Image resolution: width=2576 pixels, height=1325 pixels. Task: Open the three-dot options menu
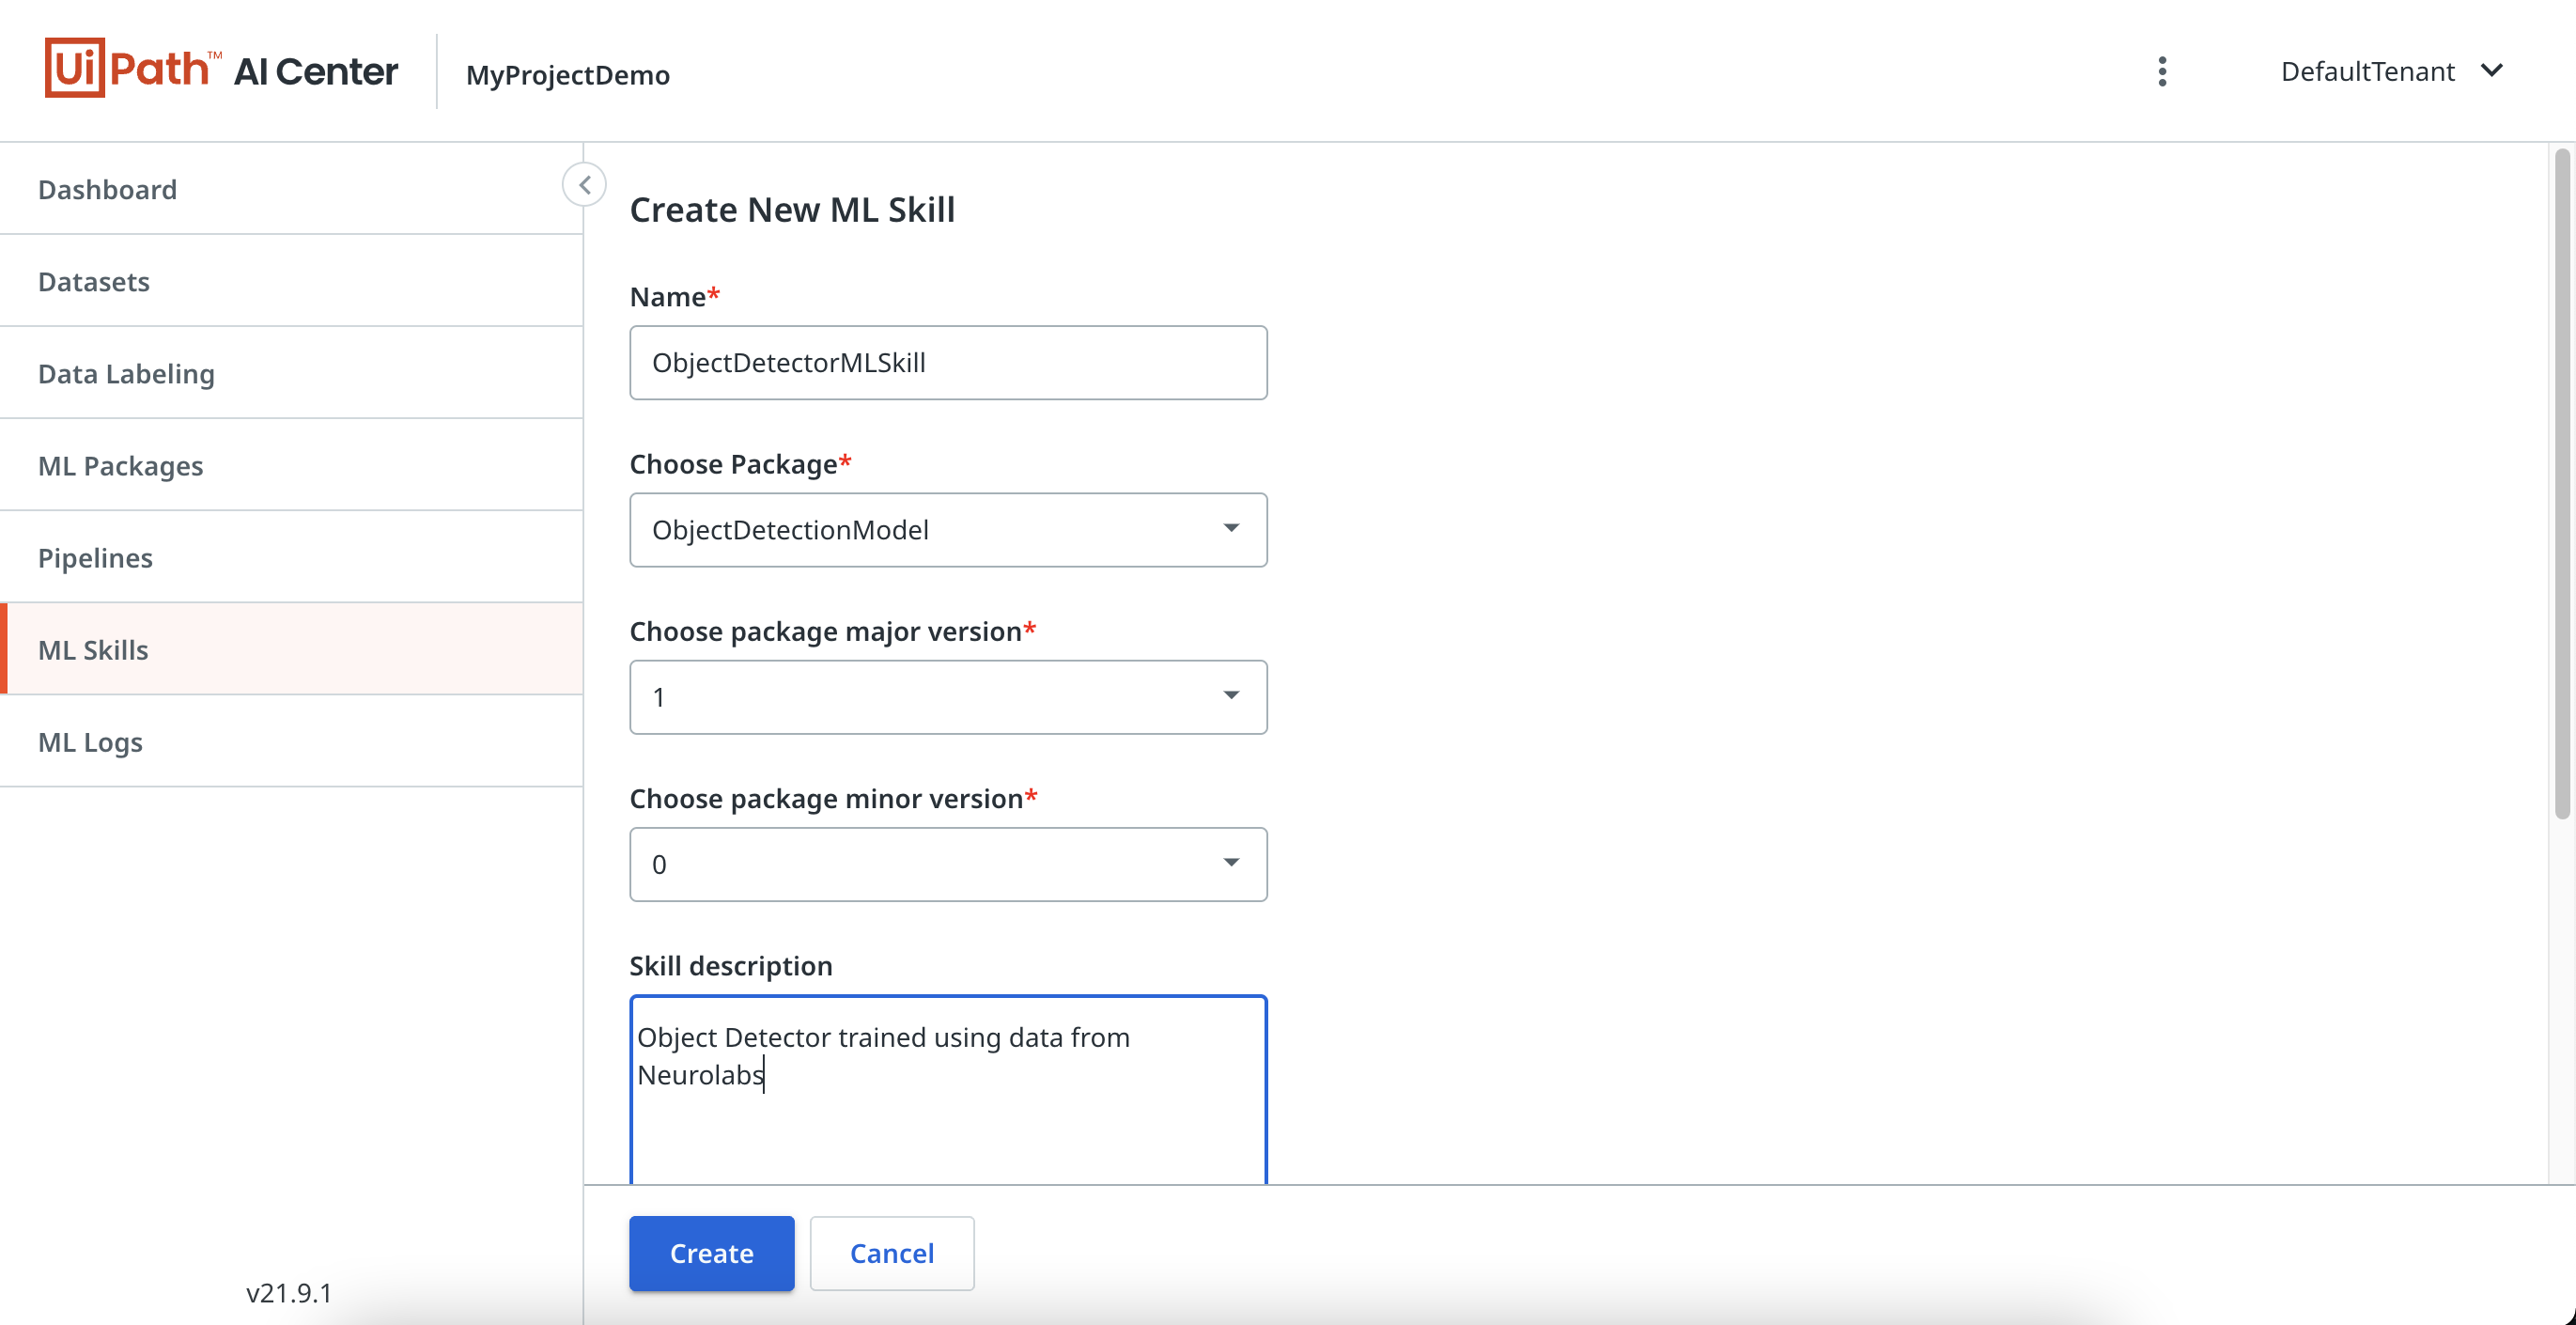pyautogui.click(x=2162, y=71)
